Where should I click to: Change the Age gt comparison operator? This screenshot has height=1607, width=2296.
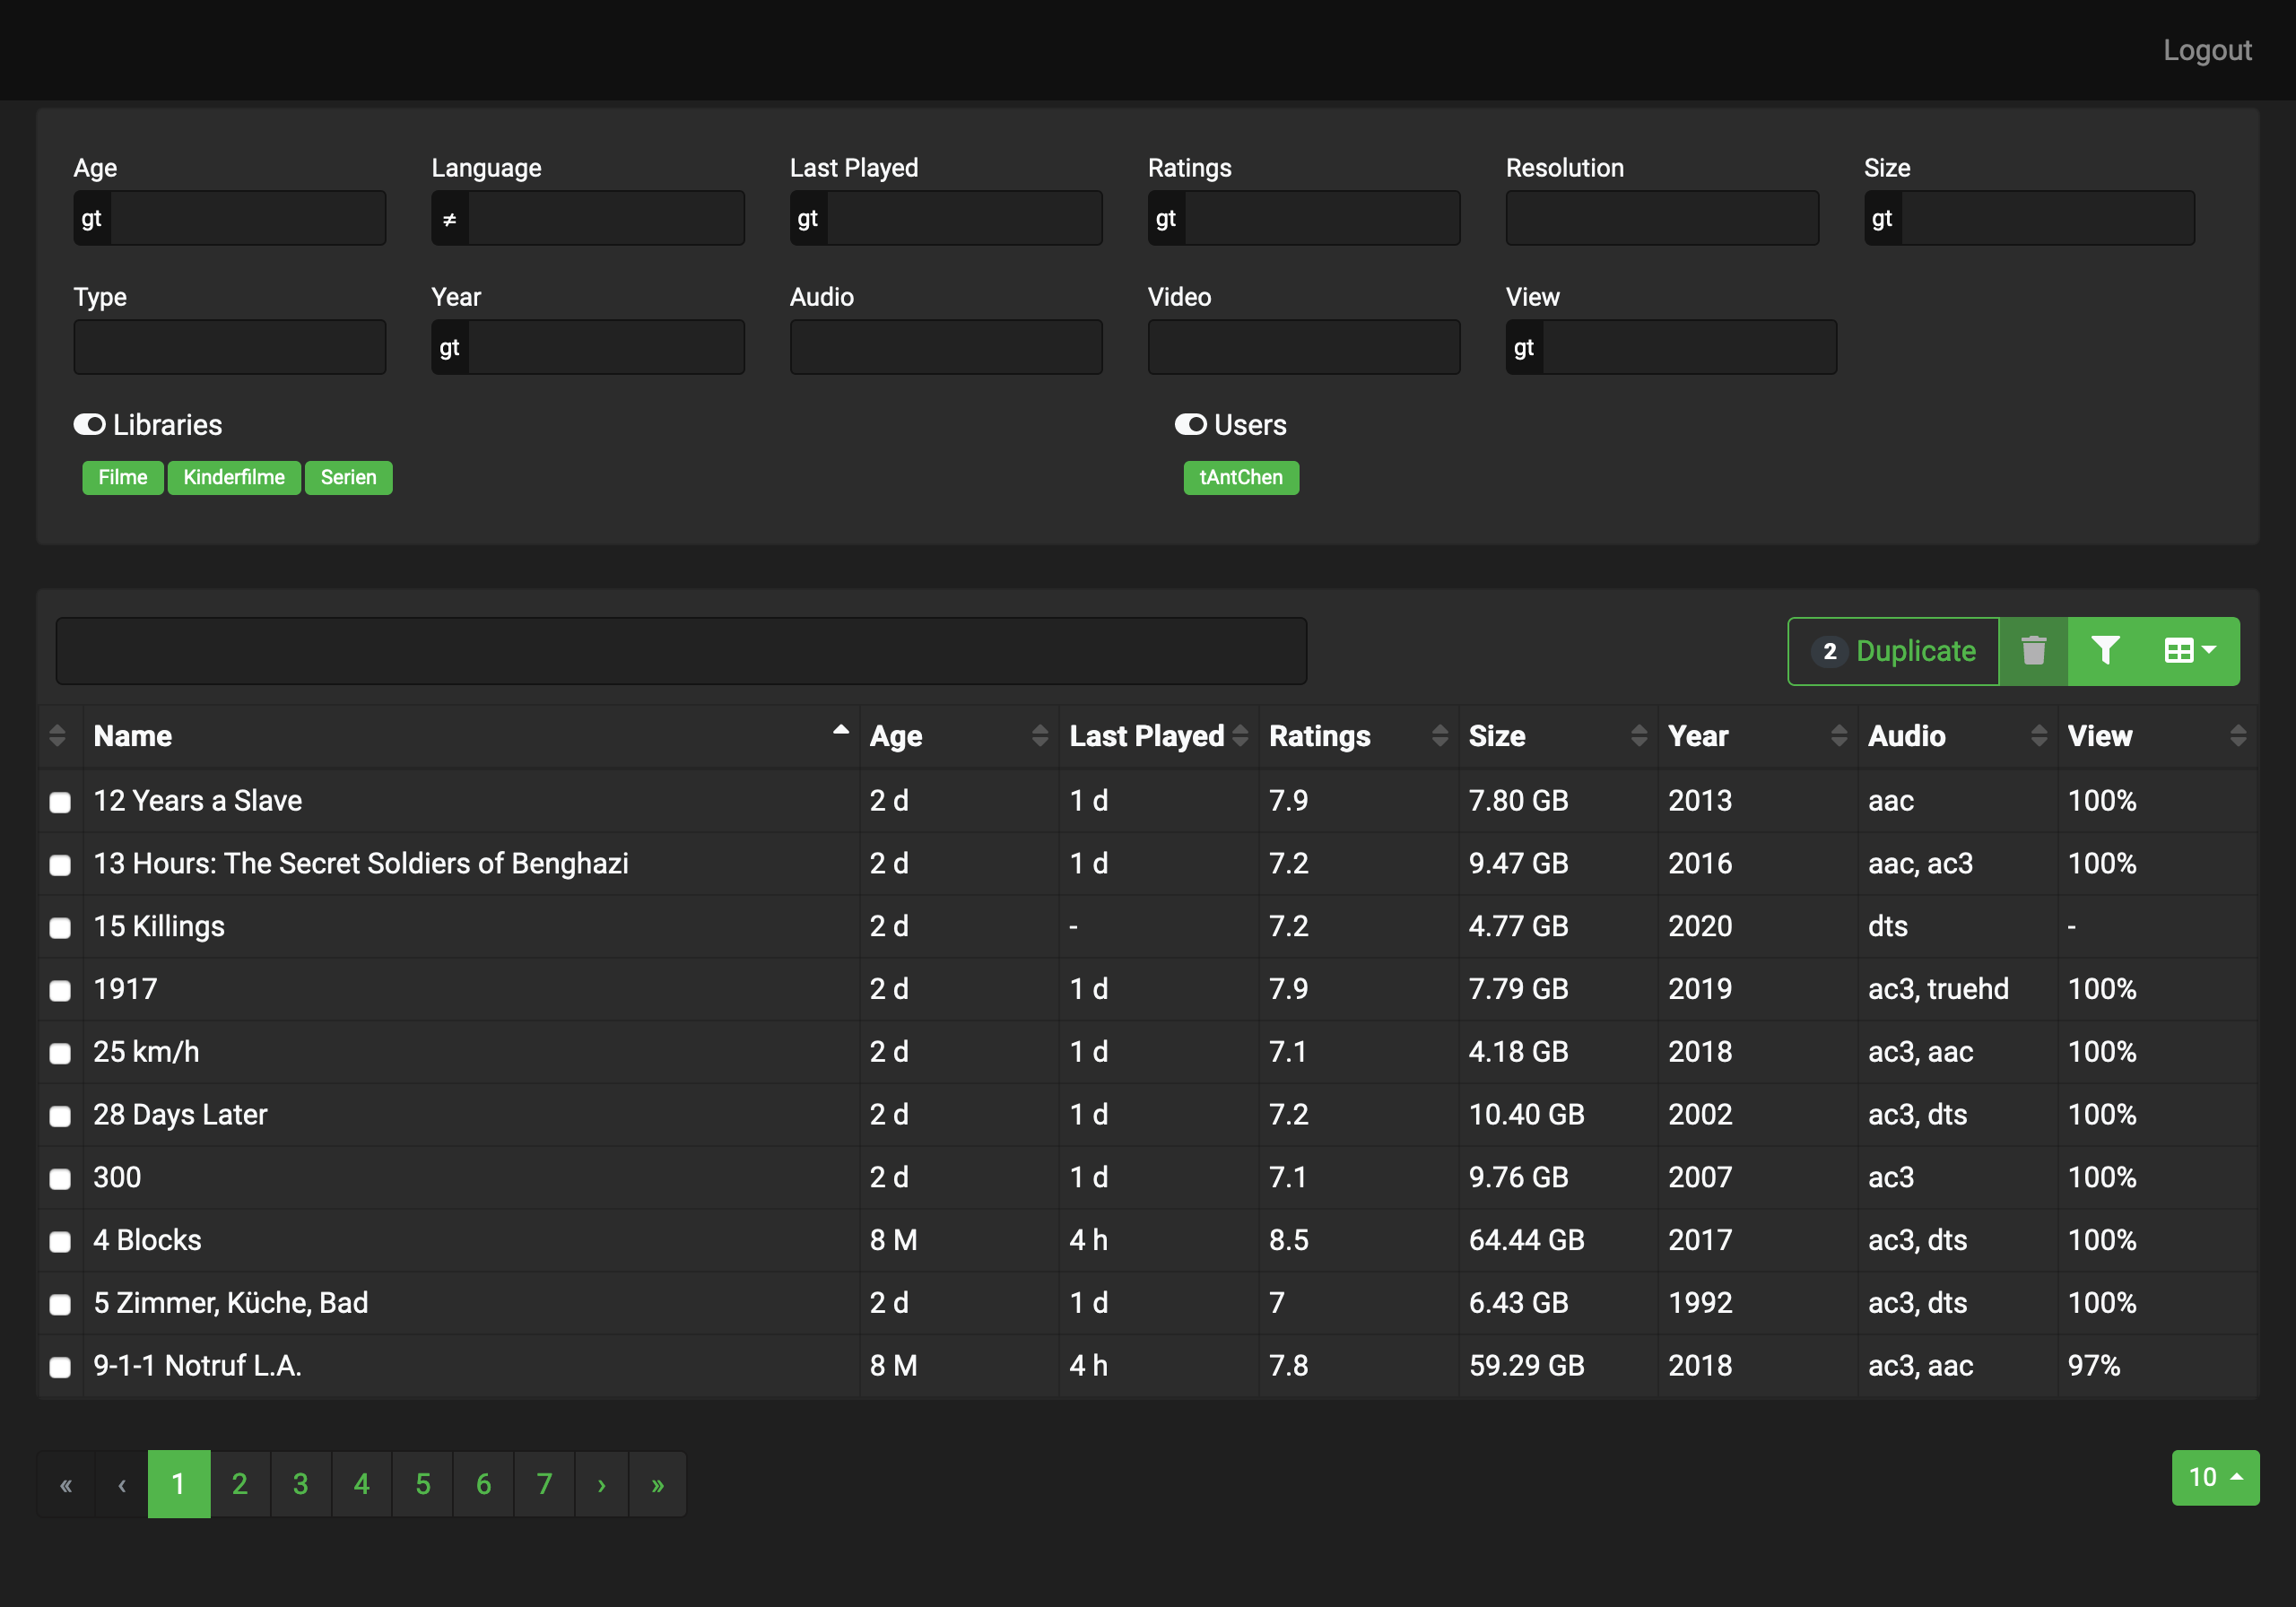click(92, 218)
